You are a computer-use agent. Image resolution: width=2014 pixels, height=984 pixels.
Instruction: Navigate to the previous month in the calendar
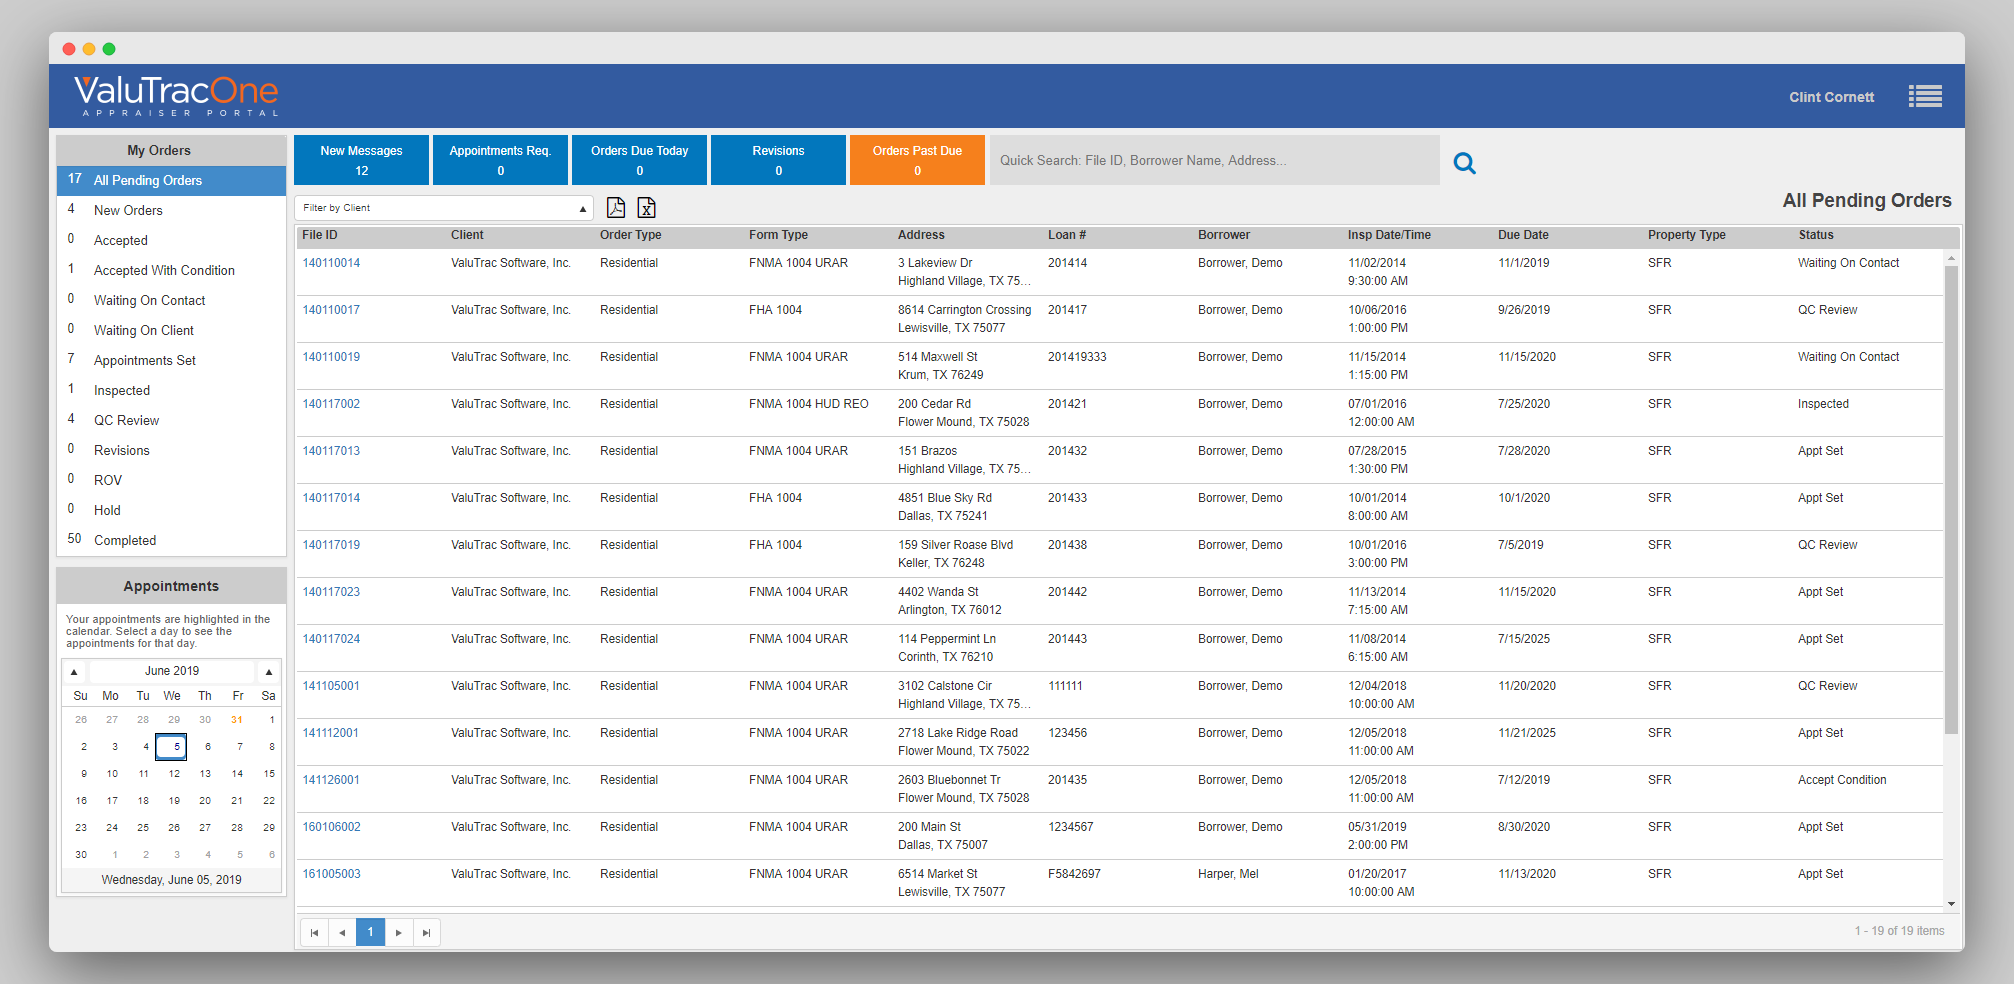74,671
